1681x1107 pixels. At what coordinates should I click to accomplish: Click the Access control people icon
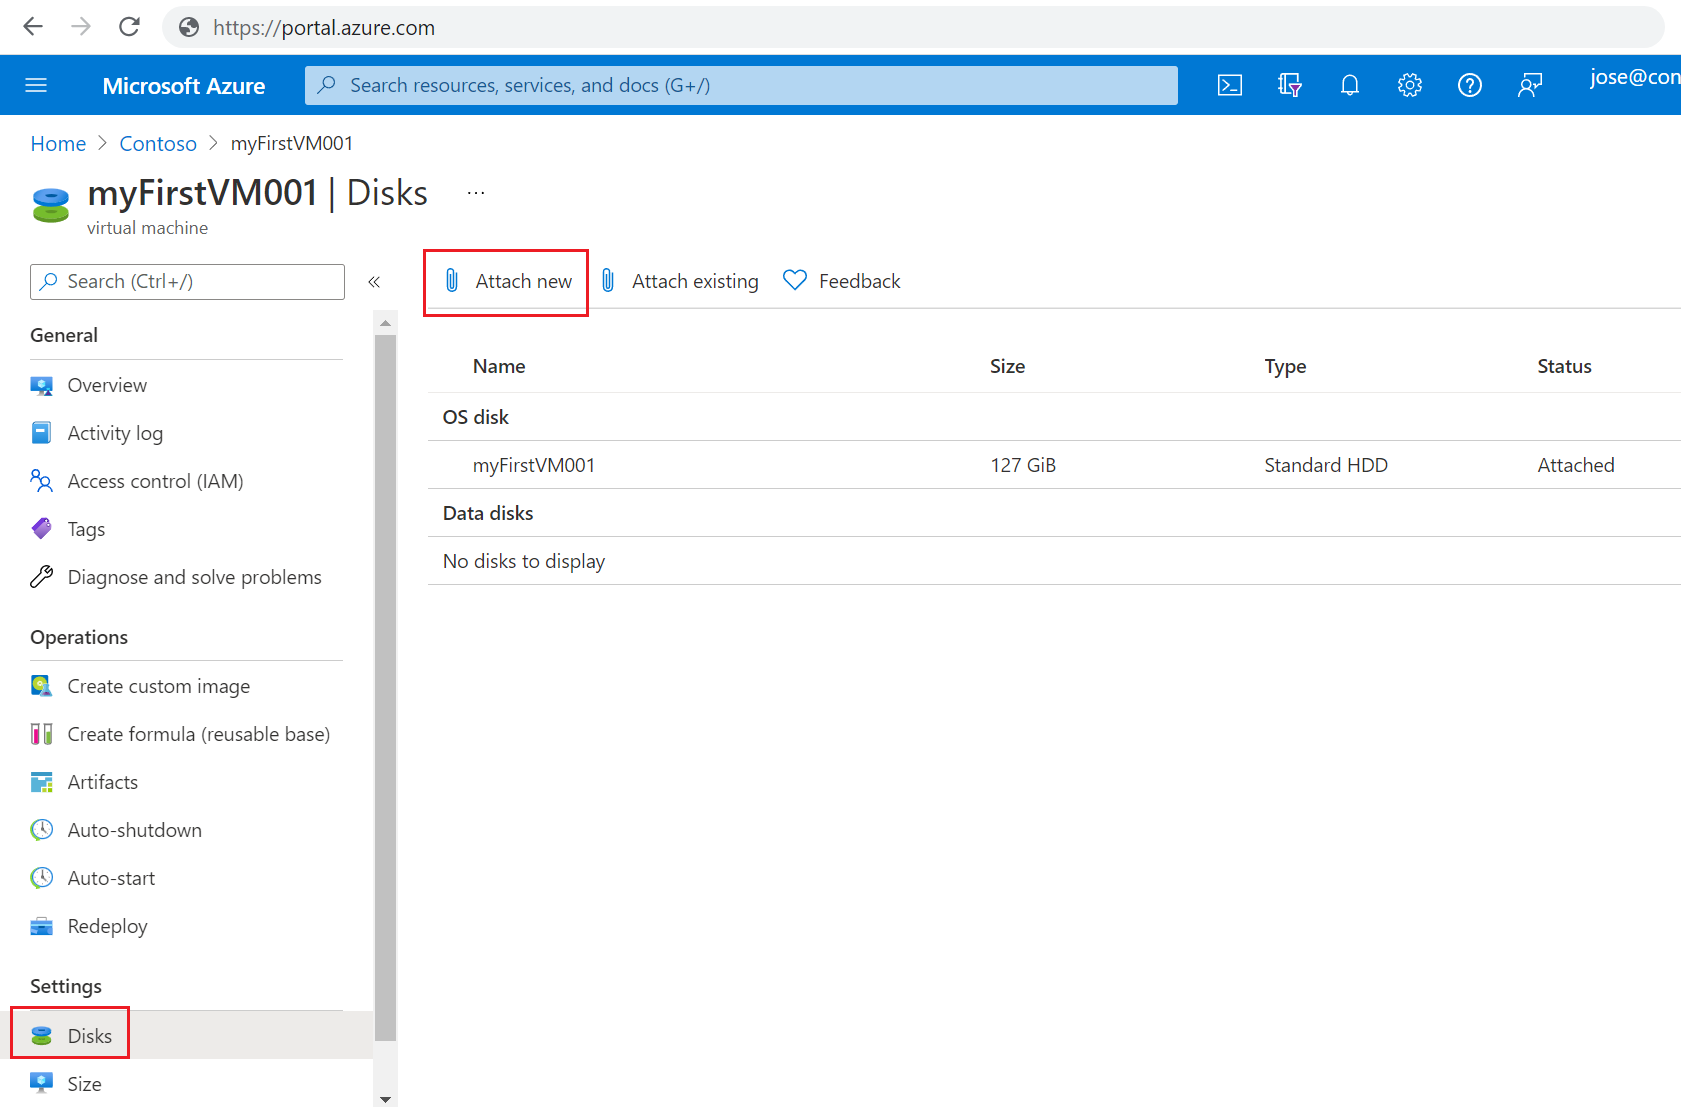pyautogui.click(x=41, y=481)
